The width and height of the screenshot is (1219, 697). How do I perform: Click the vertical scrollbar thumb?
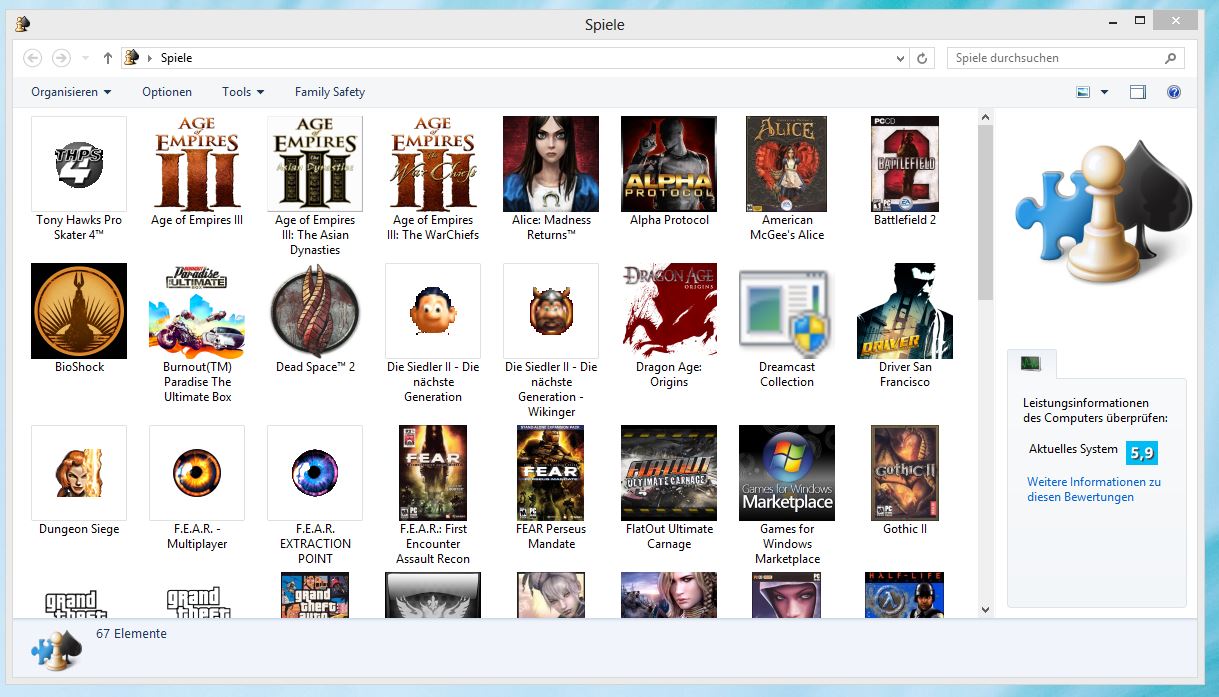(x=985, y=212)
